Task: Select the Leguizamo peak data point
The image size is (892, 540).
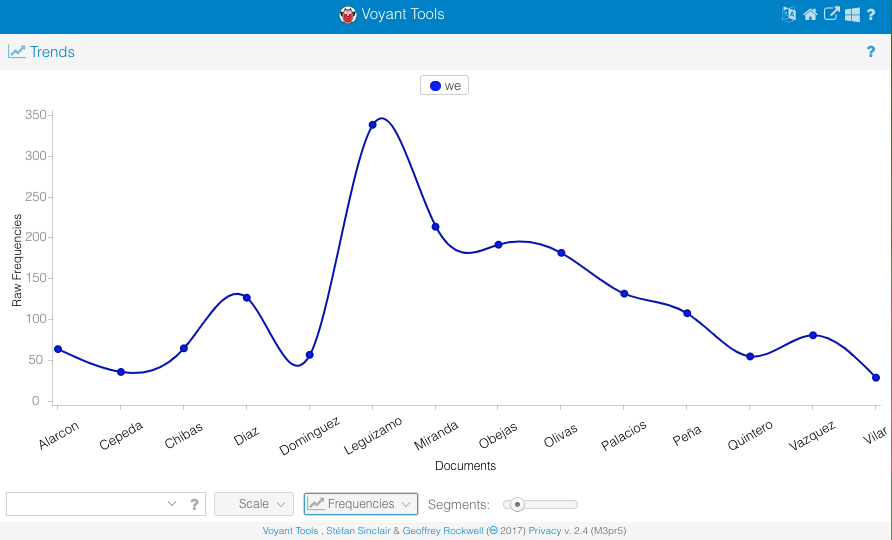Action: coord(373,125)
